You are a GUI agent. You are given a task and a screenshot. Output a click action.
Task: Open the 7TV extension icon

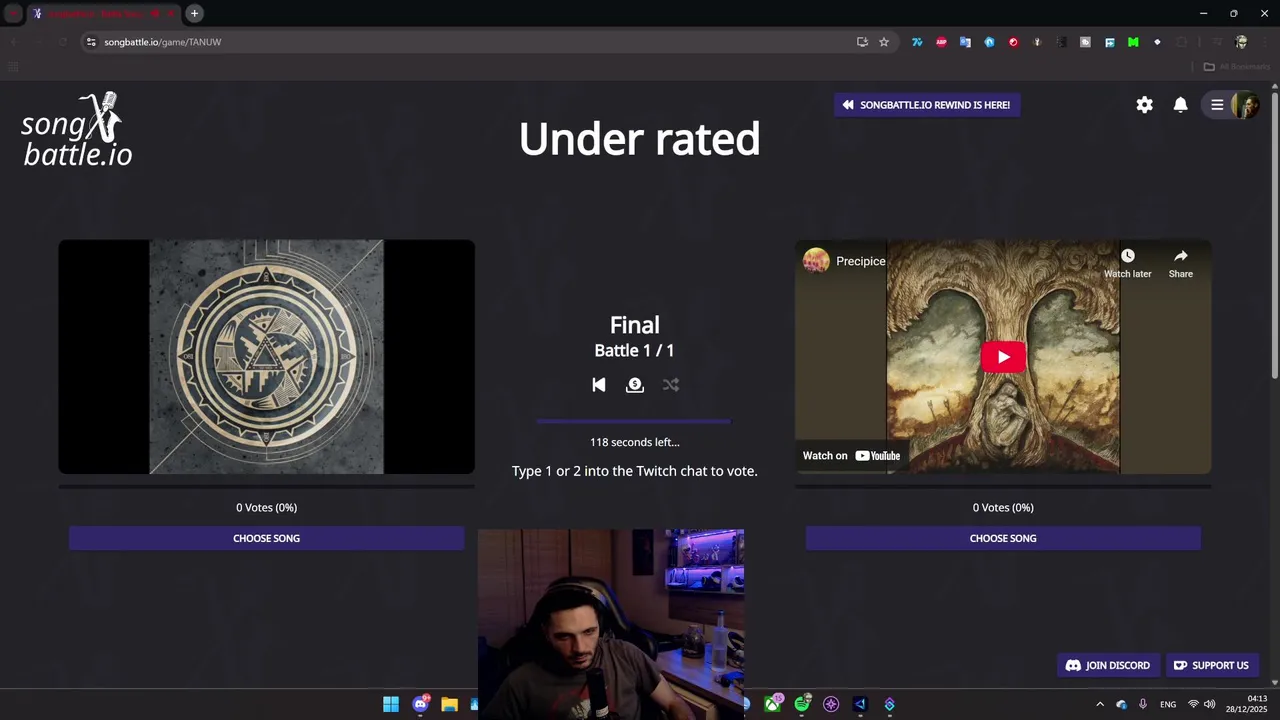click(916, 42)
